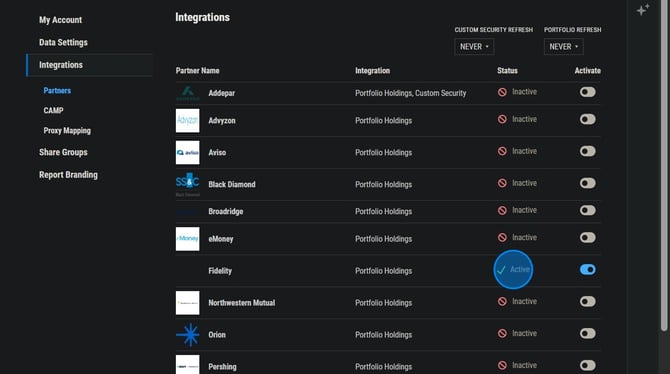The image size is (670, 374).
Task: Open the Portfolio Refresh dropdown
Action: coord(564,47)
